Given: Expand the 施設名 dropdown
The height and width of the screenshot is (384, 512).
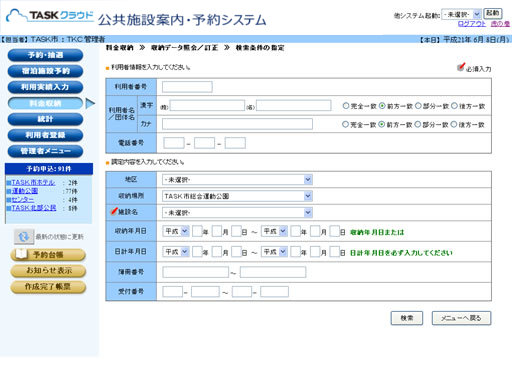Looking at the screenshot, I should tap(237, 212).
